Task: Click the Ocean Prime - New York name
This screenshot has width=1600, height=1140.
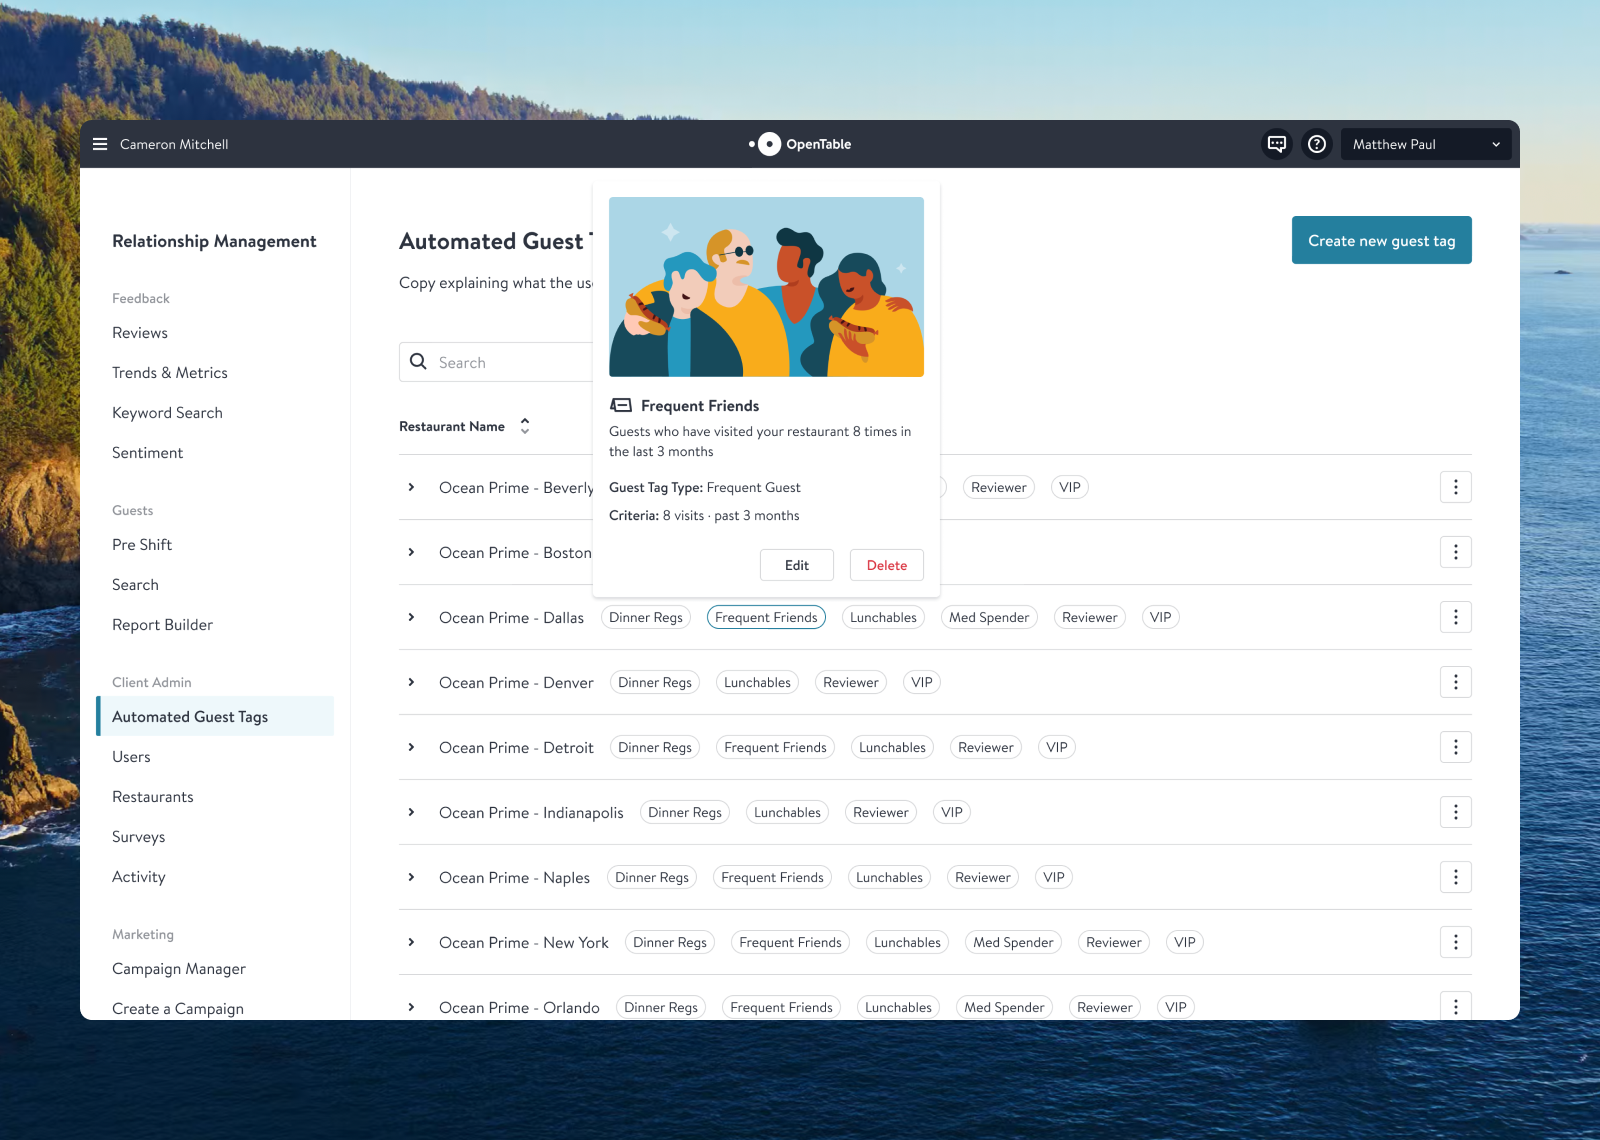Action: click(524, 942)
